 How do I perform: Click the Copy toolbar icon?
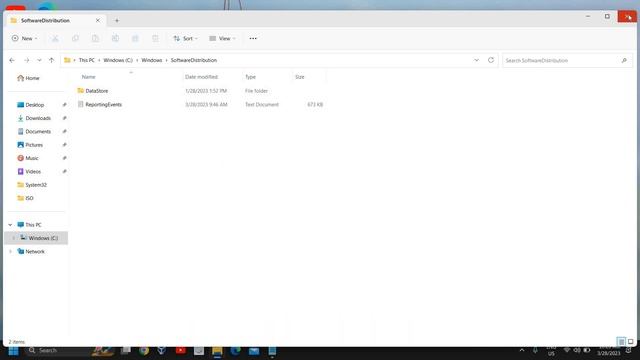click(x=75, y=38)
